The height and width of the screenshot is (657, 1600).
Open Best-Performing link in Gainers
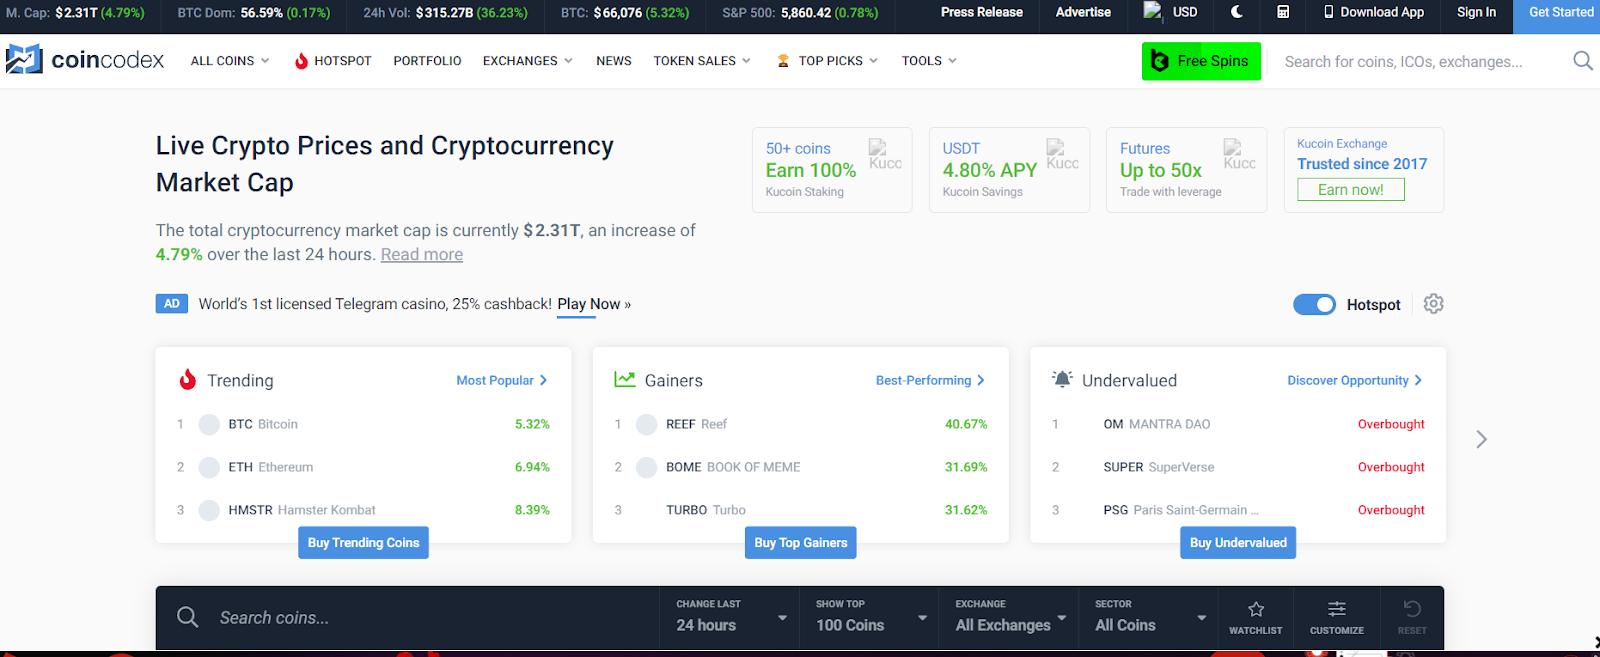930,380
